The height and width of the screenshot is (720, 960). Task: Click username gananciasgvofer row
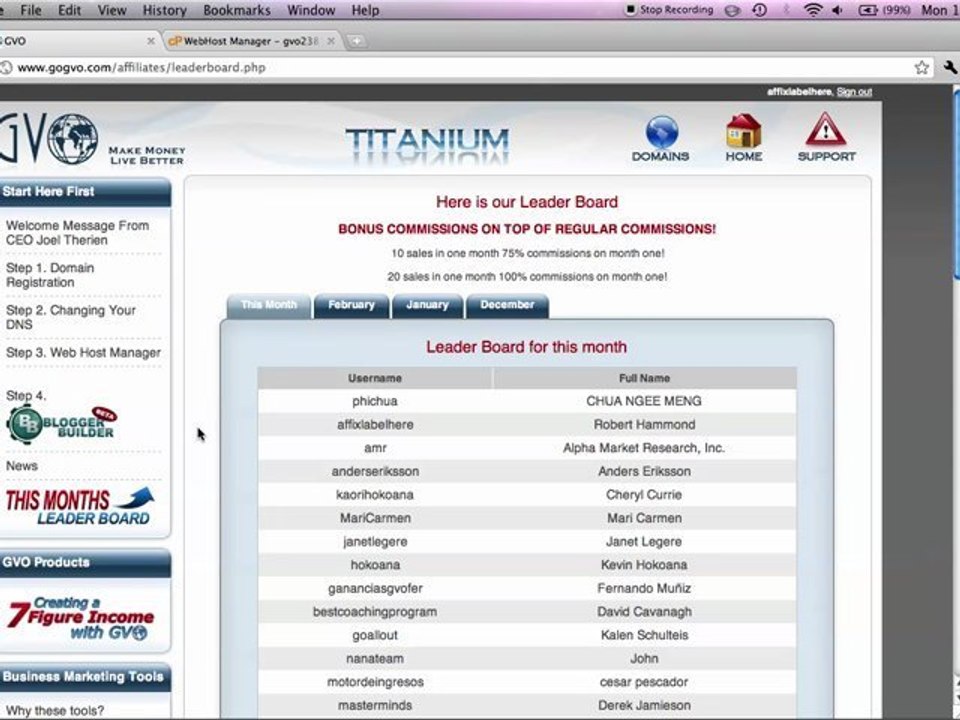(375, 588)
